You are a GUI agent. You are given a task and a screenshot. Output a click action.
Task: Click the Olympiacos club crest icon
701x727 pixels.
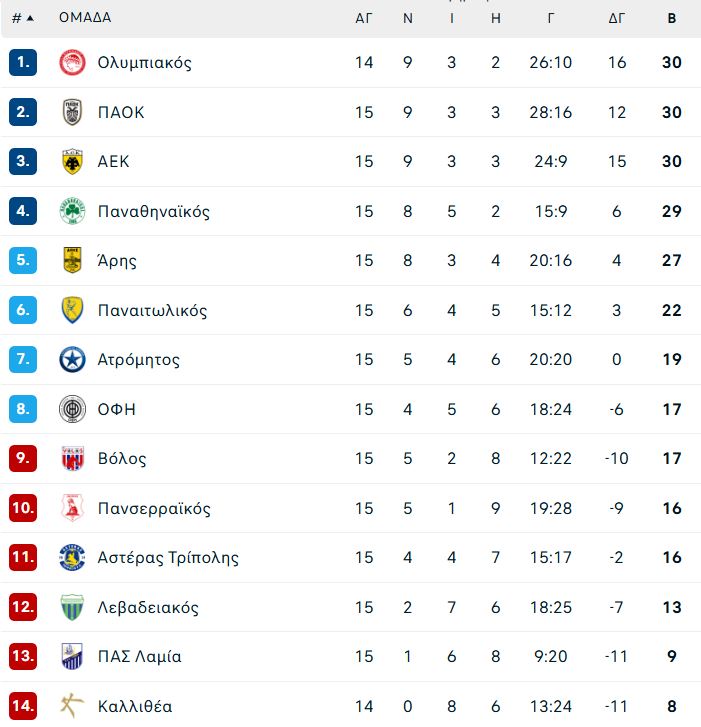(x=72, y=63)
